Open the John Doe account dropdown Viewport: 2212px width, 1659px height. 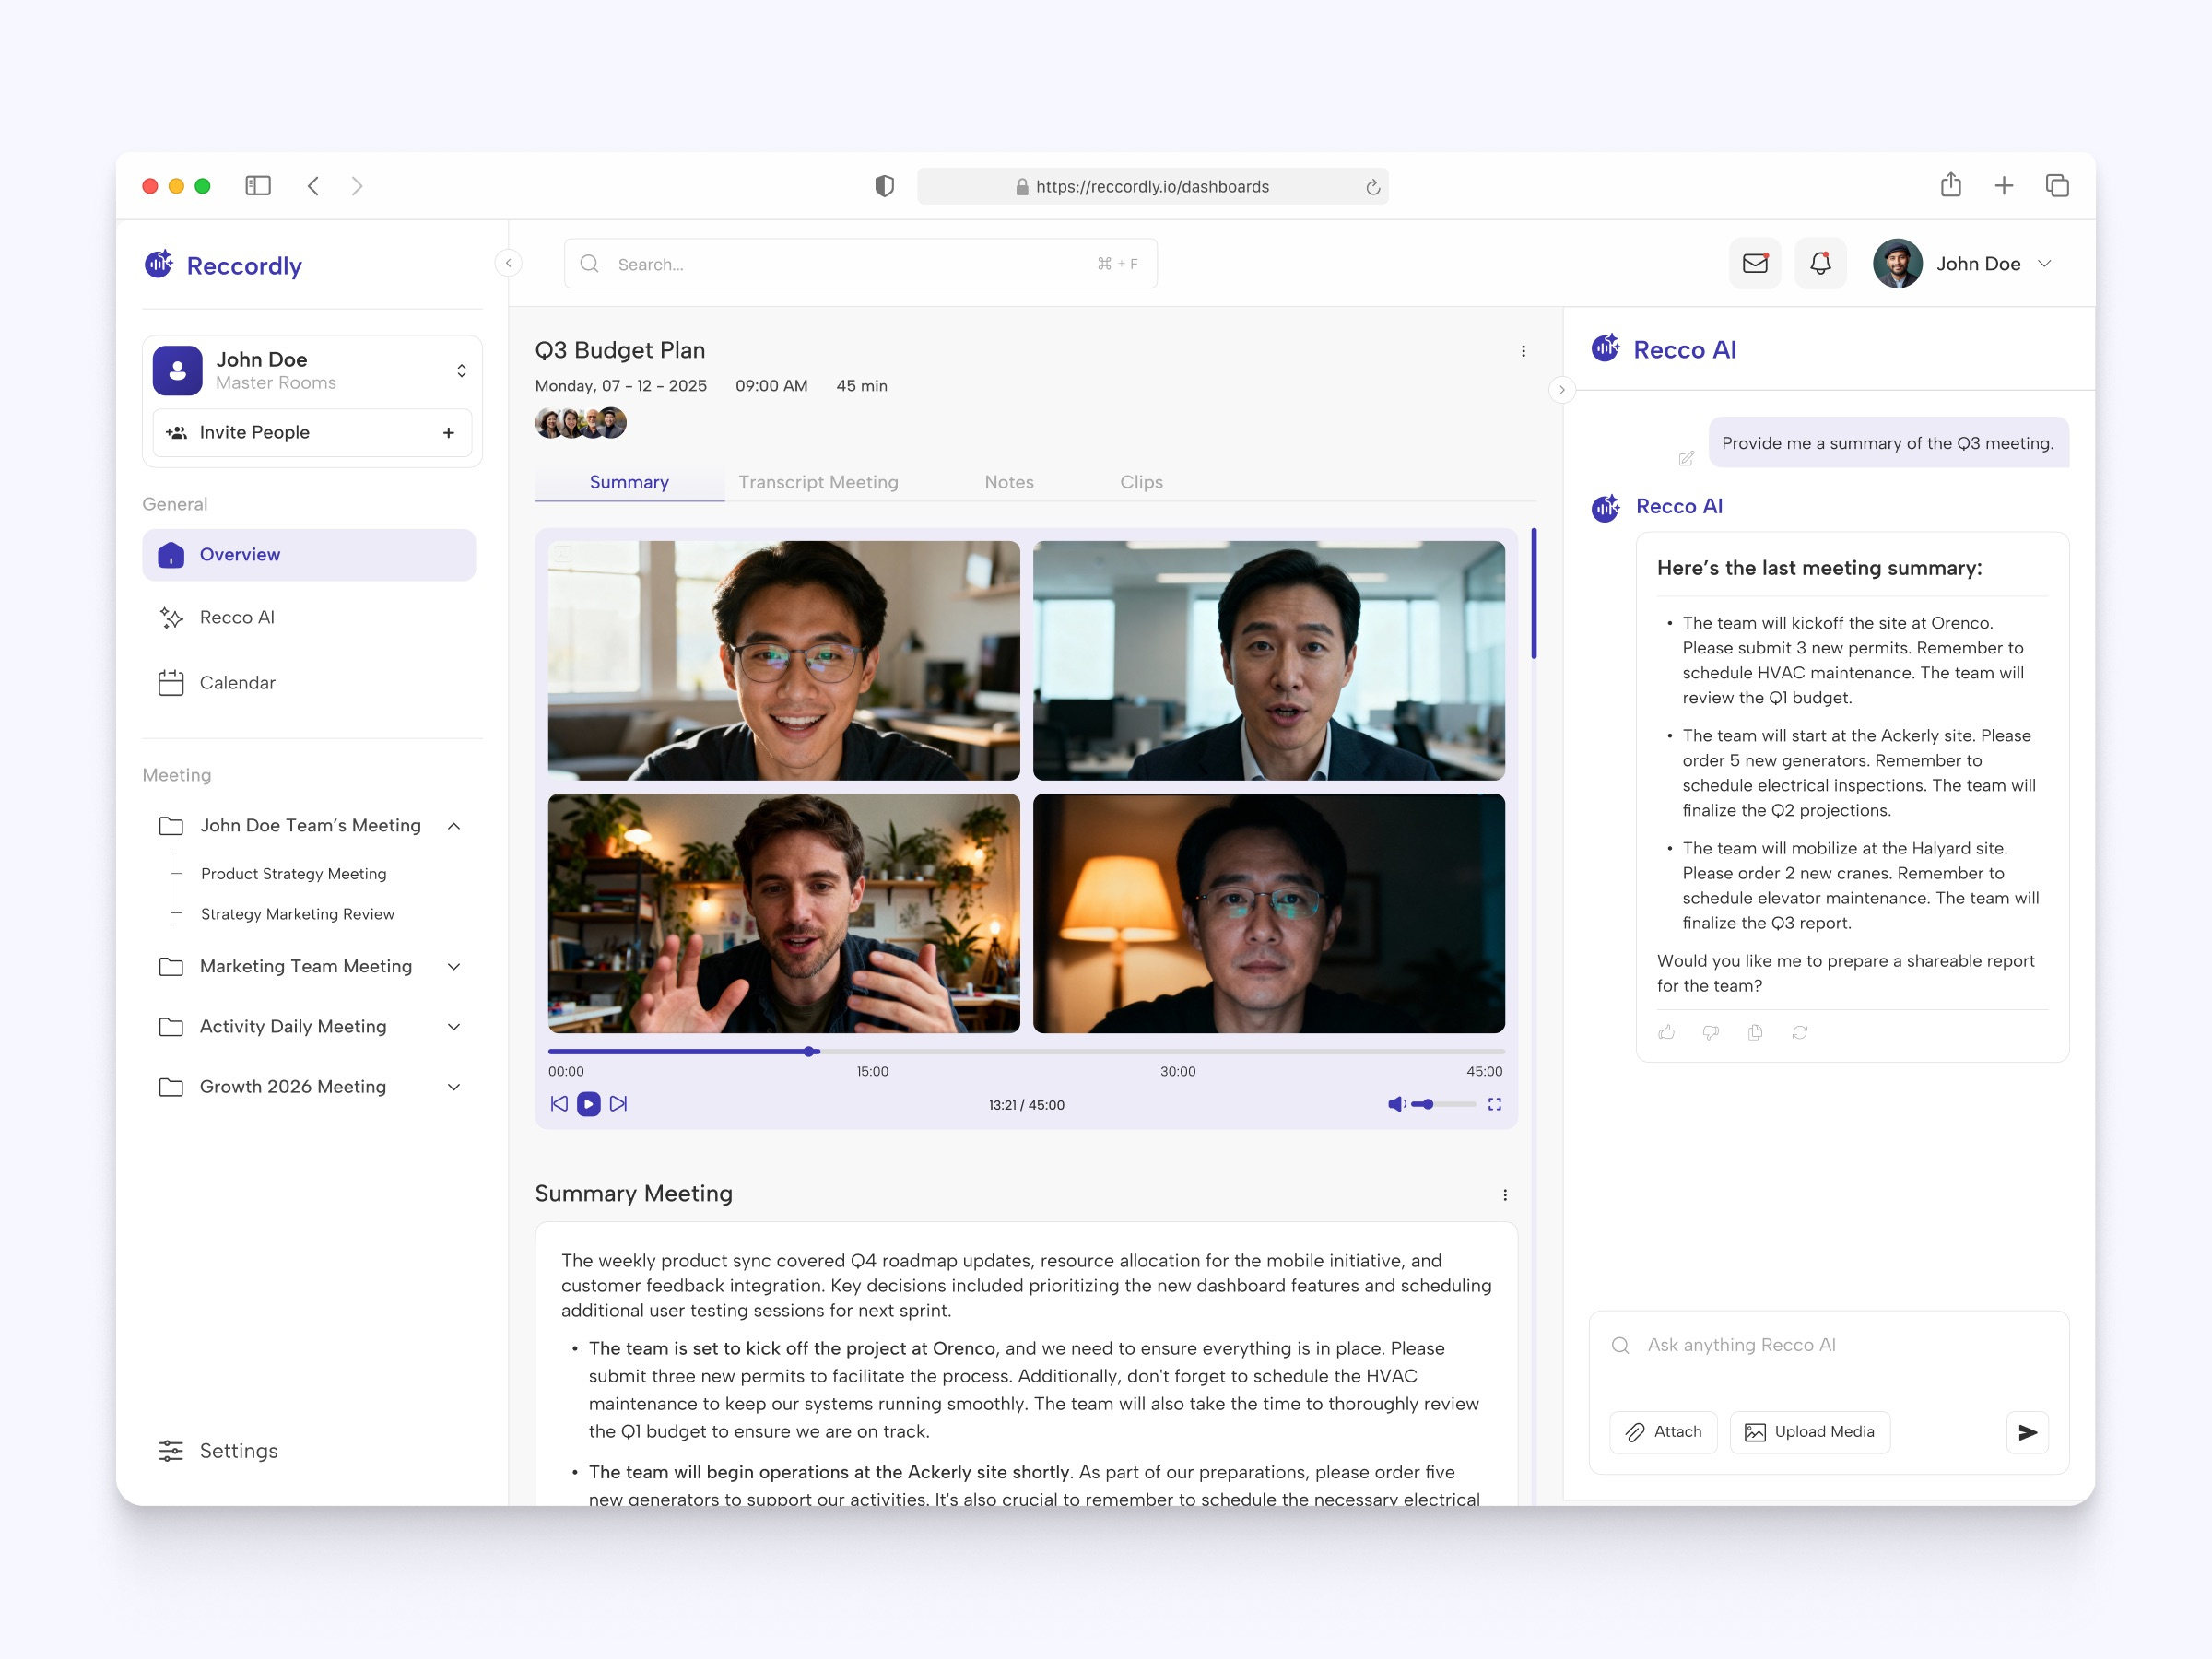[2045, 263]
